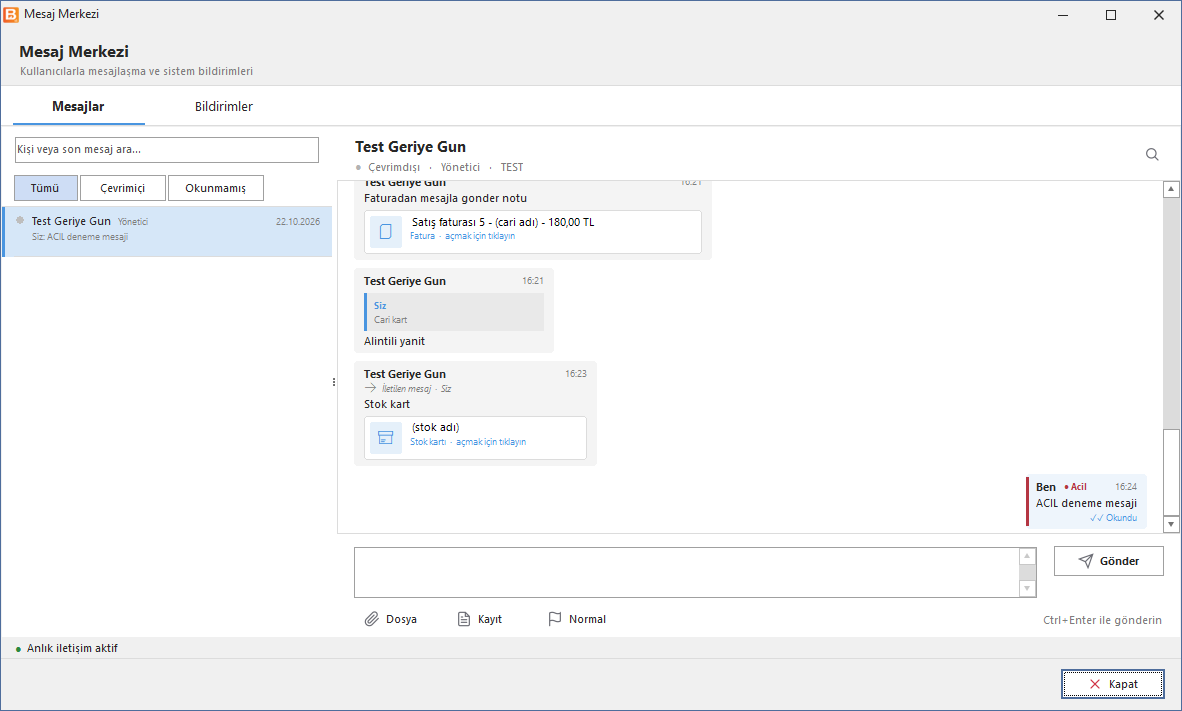Switch to the Mesajlar tab
This screenshot has height=711, width=1182.
tap(78, 106)
